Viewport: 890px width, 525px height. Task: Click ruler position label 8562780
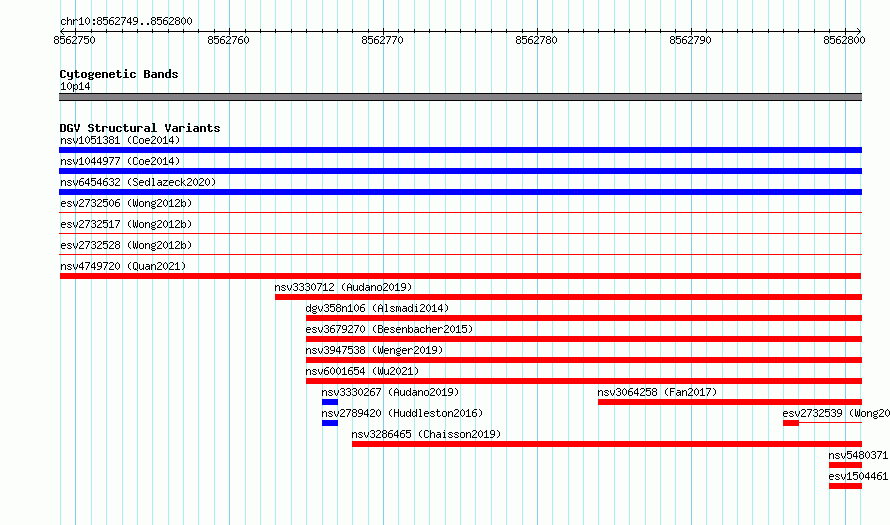coord(536,40)
